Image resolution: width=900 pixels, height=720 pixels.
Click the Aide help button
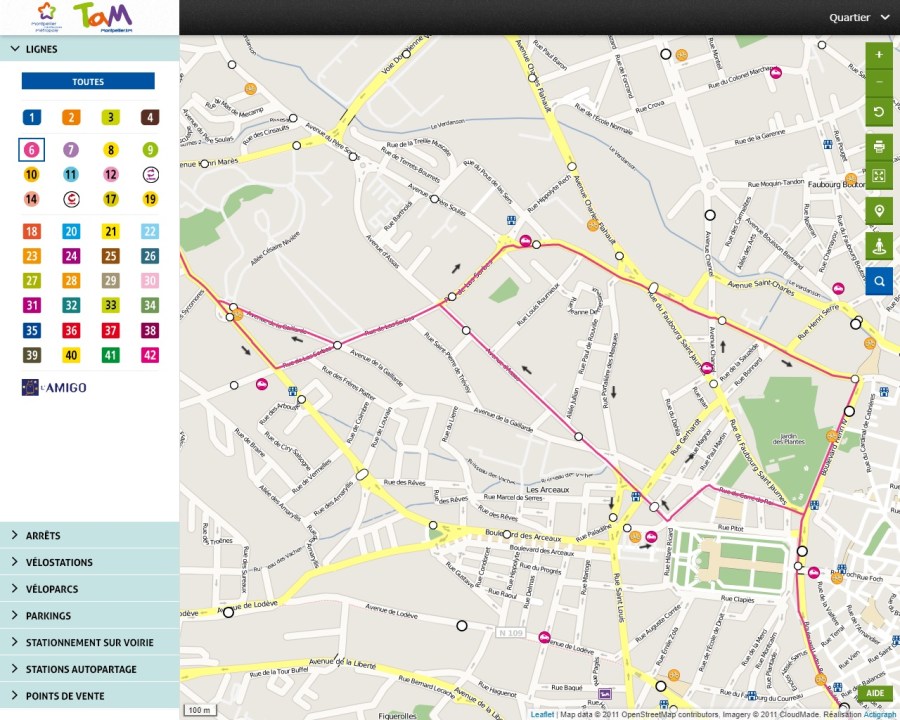tap(874, 693)
